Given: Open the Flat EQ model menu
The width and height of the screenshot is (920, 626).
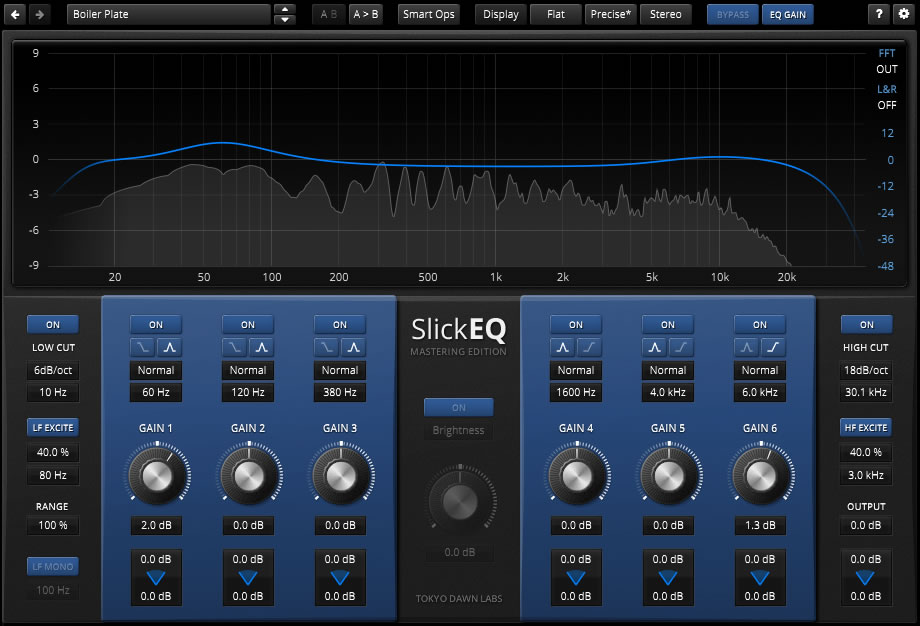Looking at the screenshot, I should coord(556,14).
